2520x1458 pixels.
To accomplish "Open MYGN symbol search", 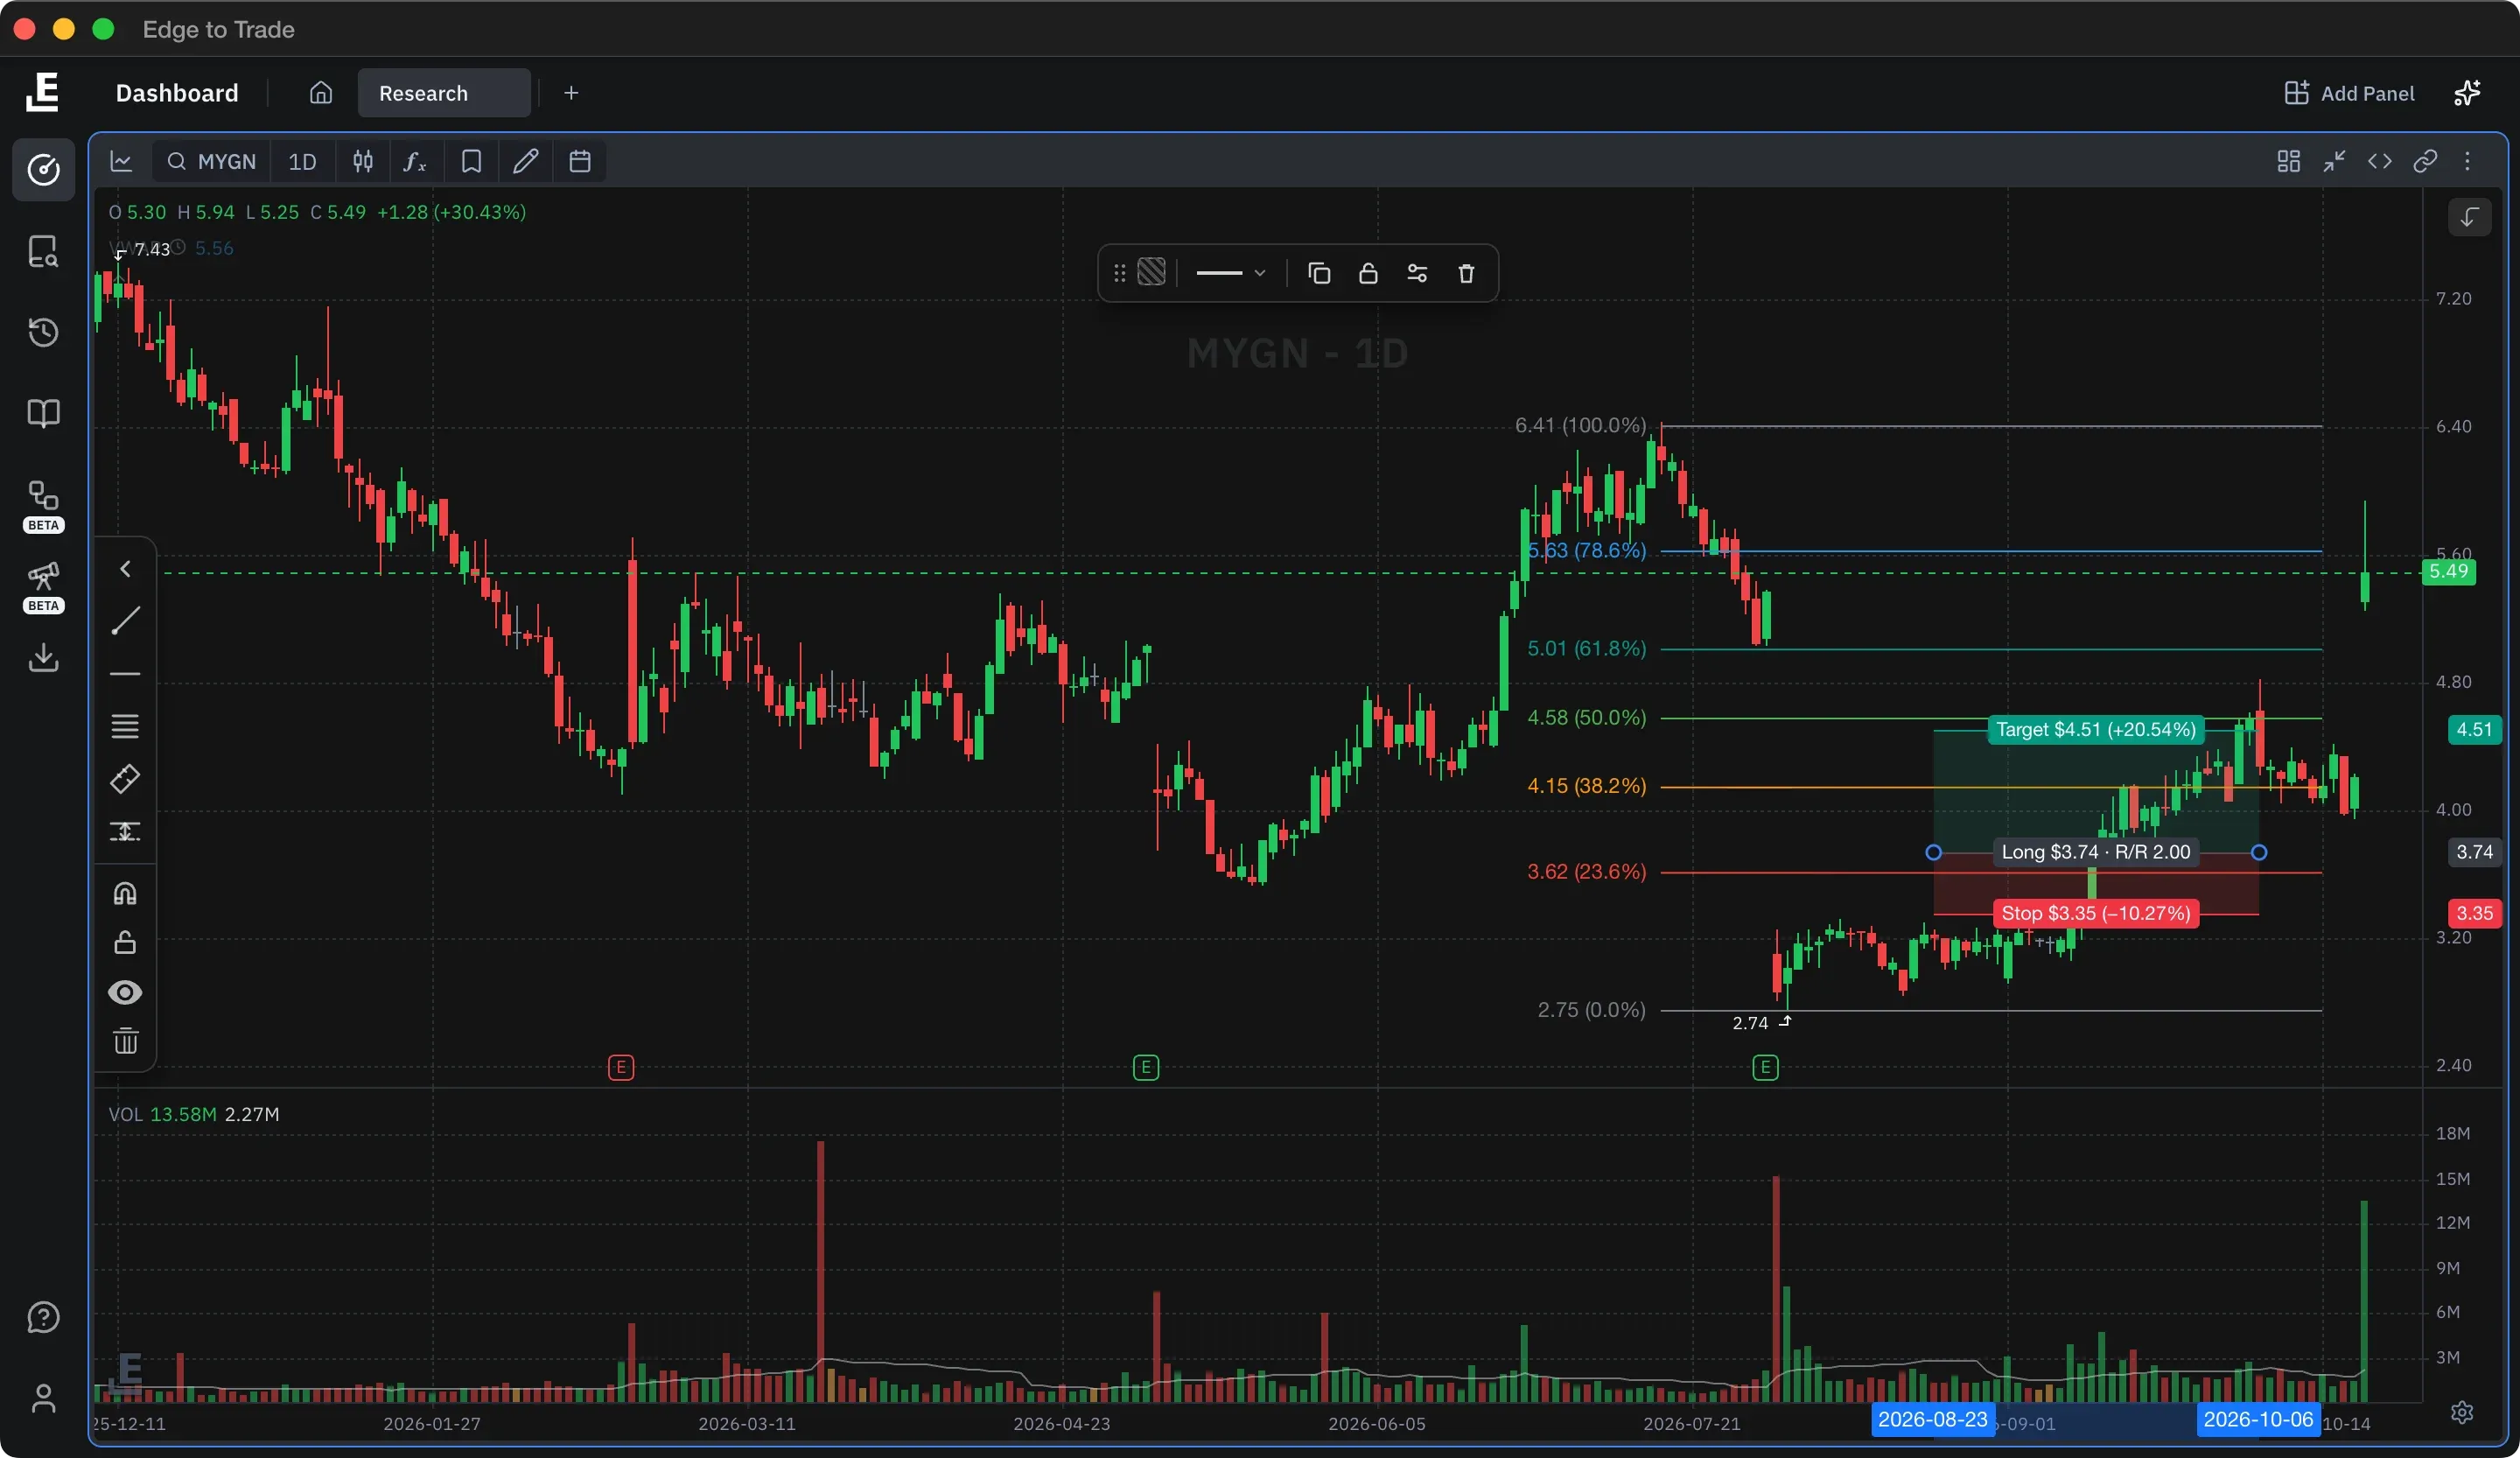I will tap(211, 161).
